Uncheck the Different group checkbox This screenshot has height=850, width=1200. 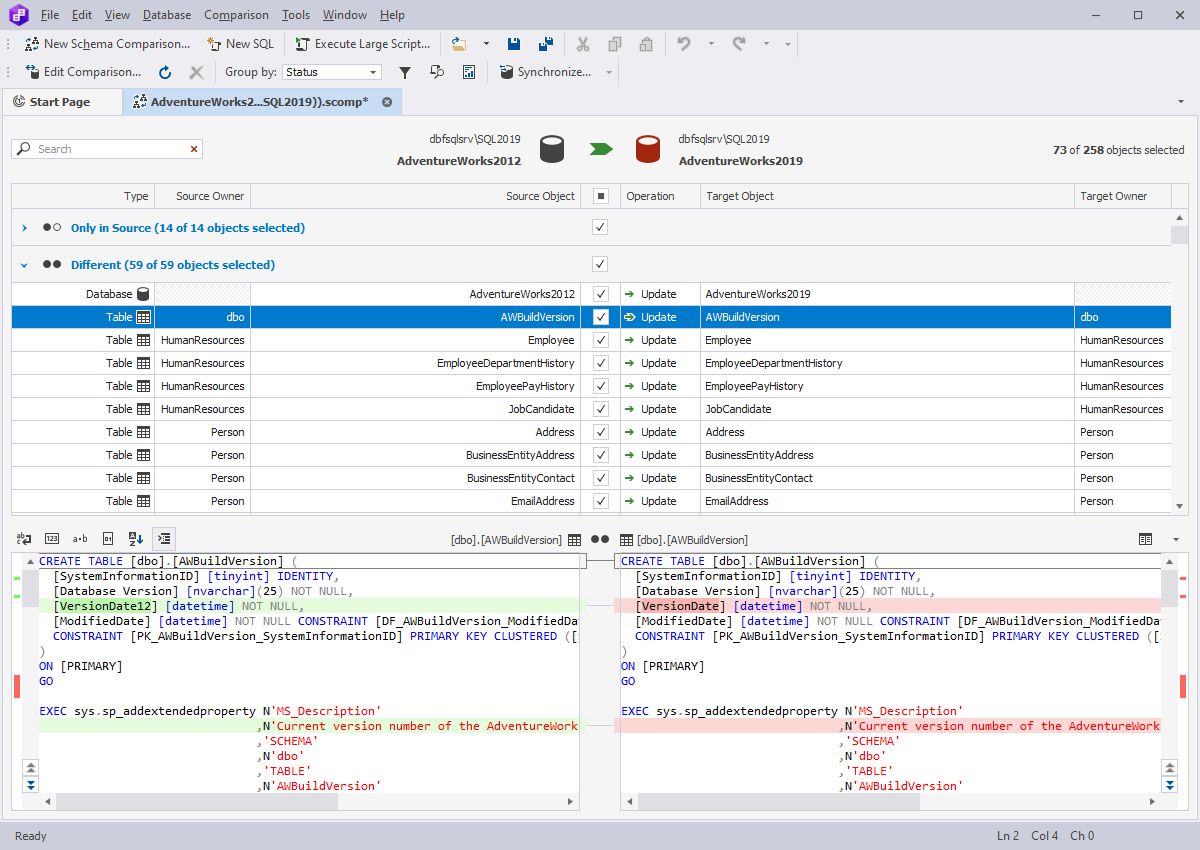[x=600, y=264]
